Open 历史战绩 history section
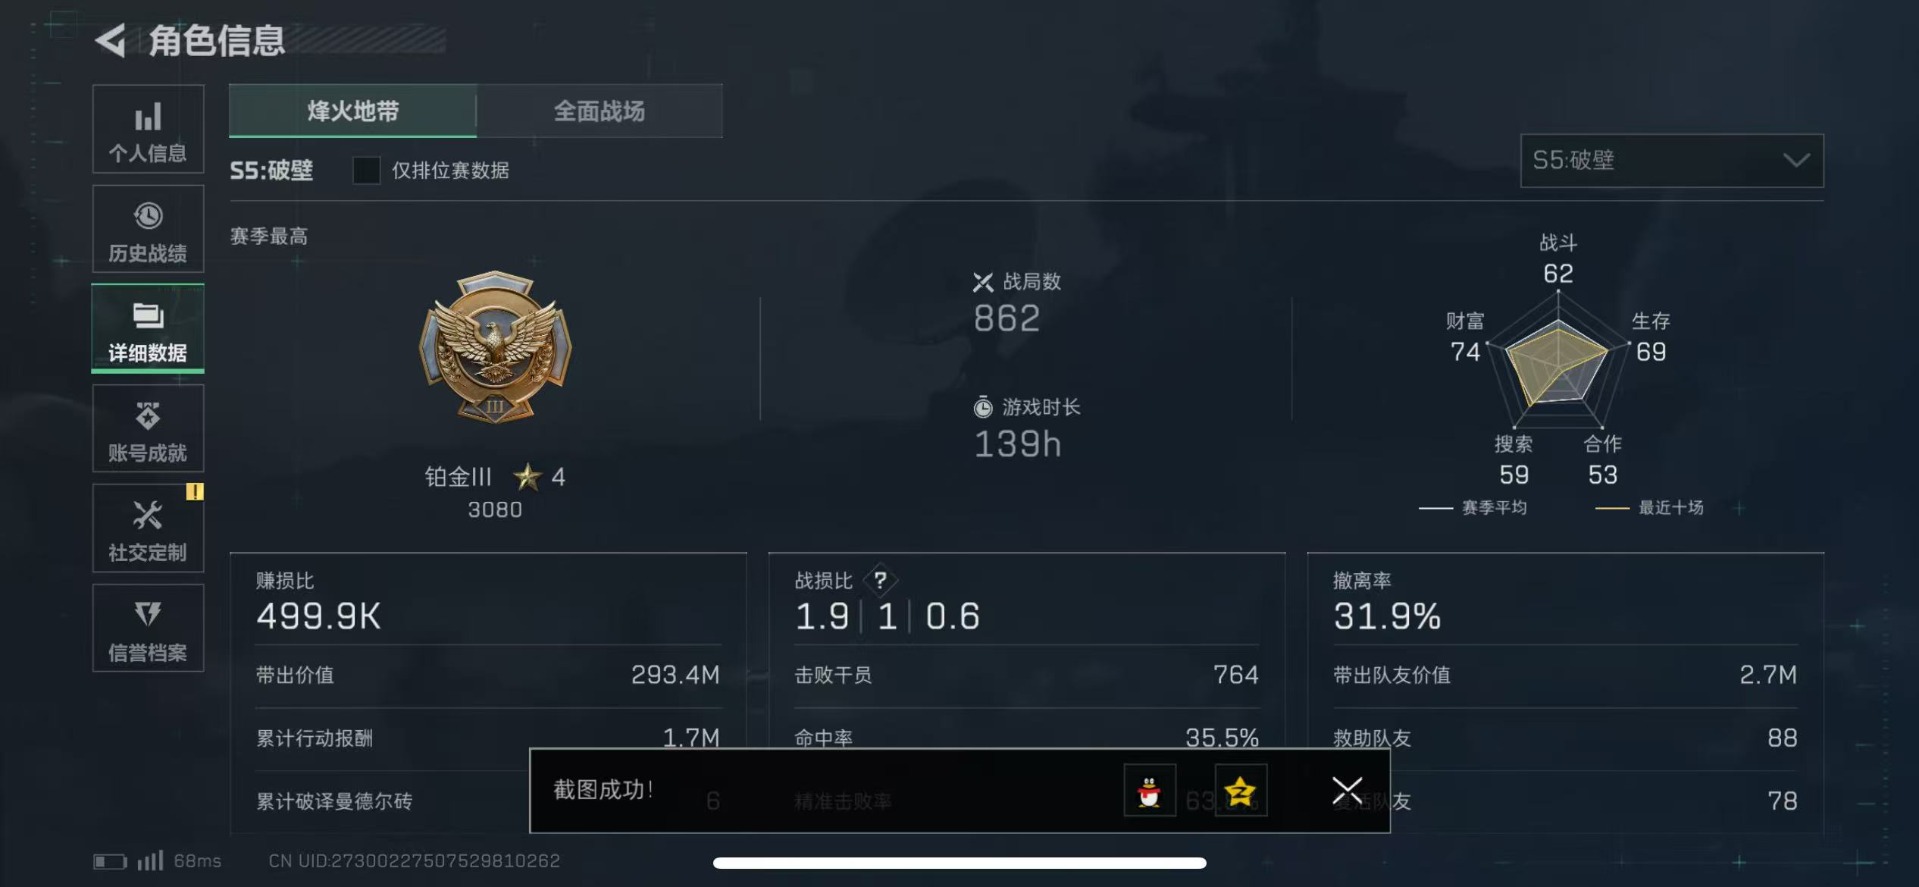1919x887 pixels. 148,229
